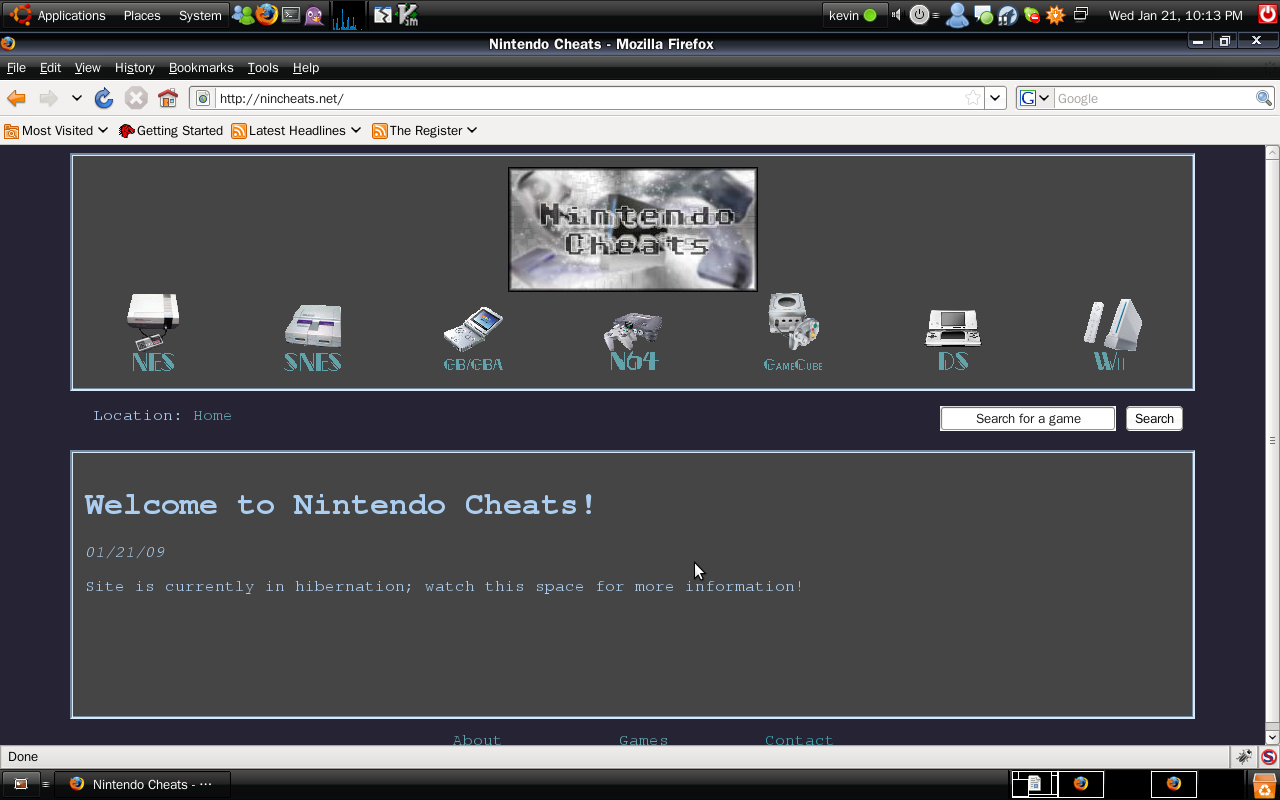
Task: Open the Bookmarks menu
Action: (x=200, y=67)
